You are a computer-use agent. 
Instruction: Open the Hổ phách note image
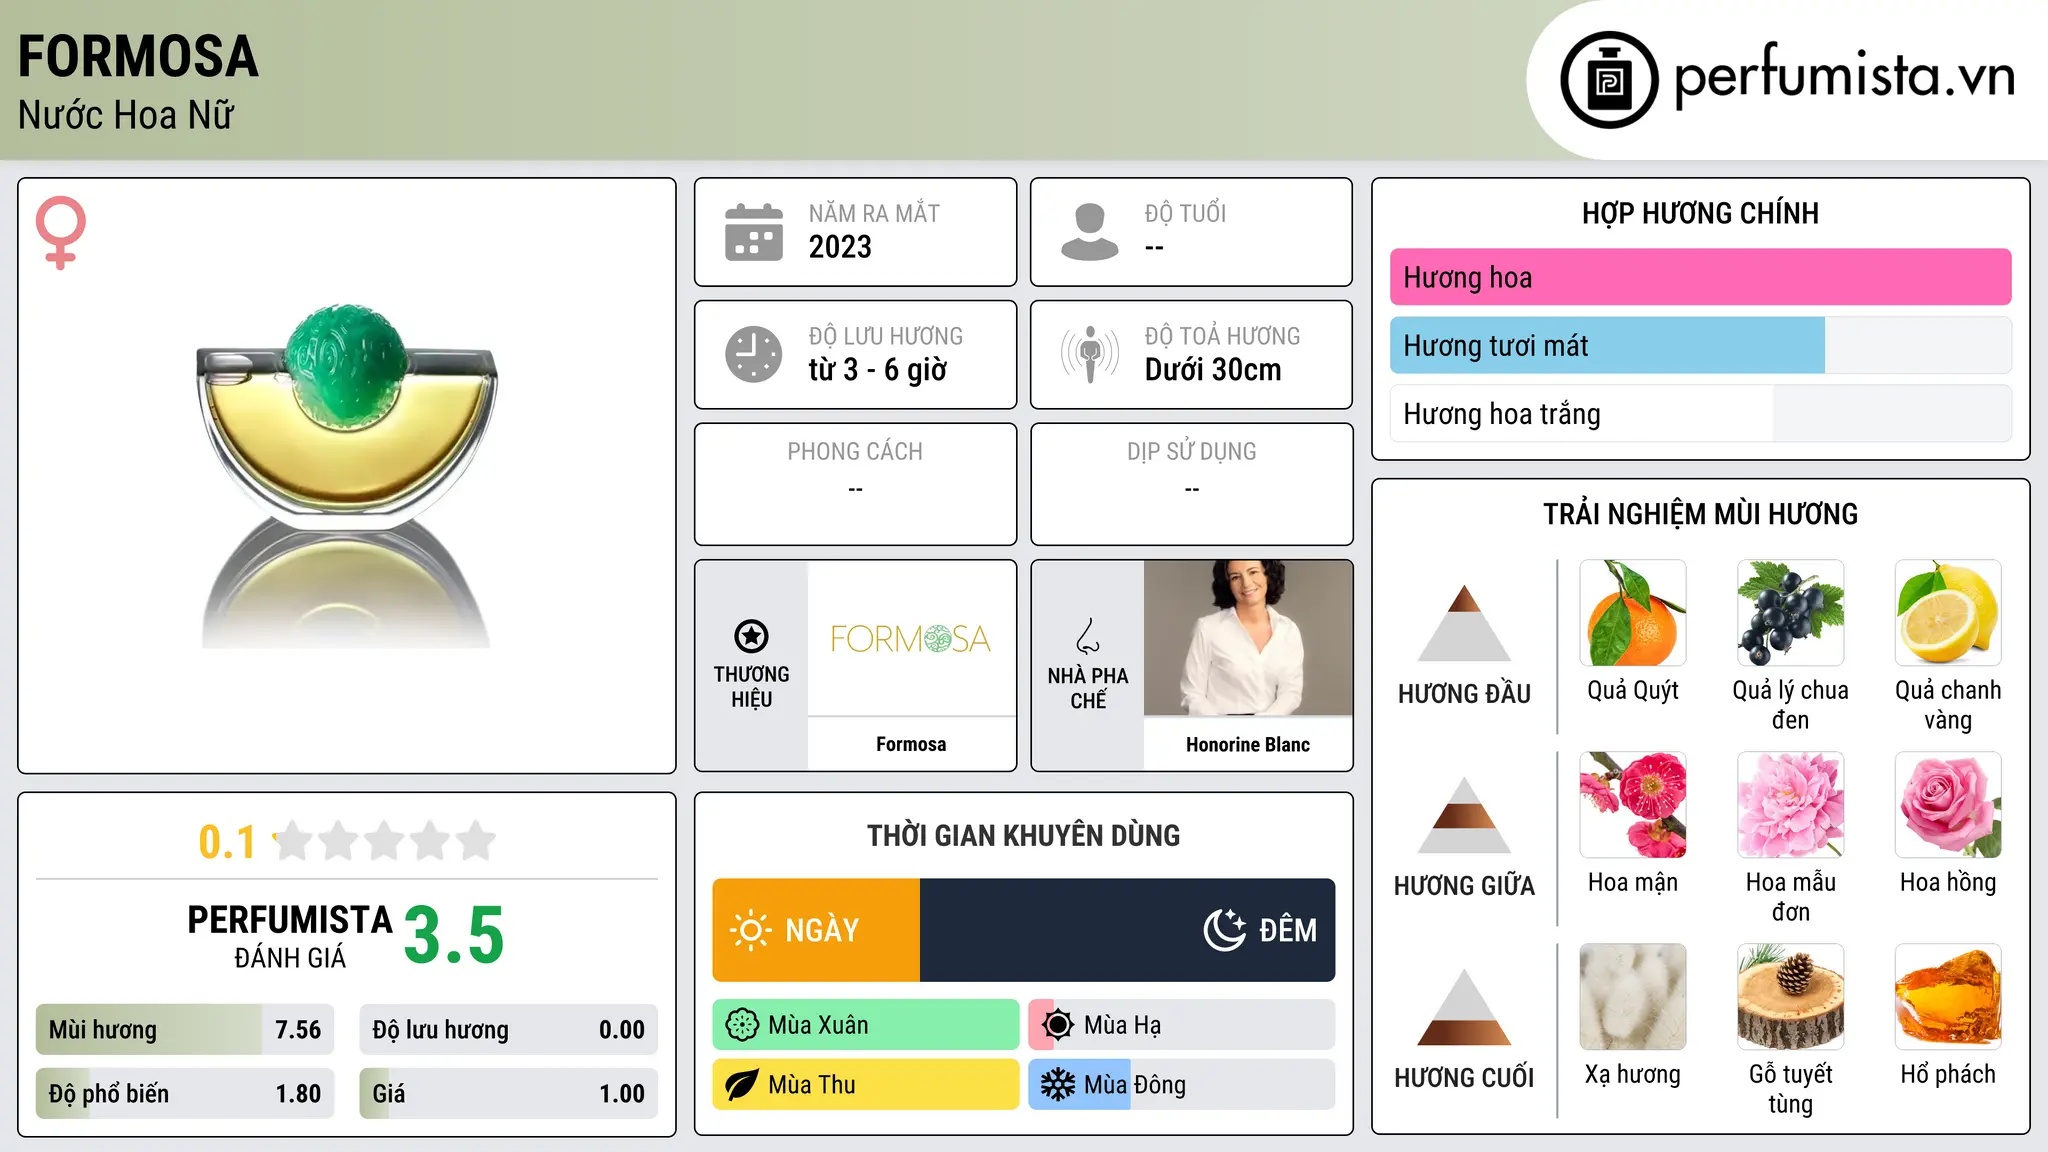pos(1948,997)
